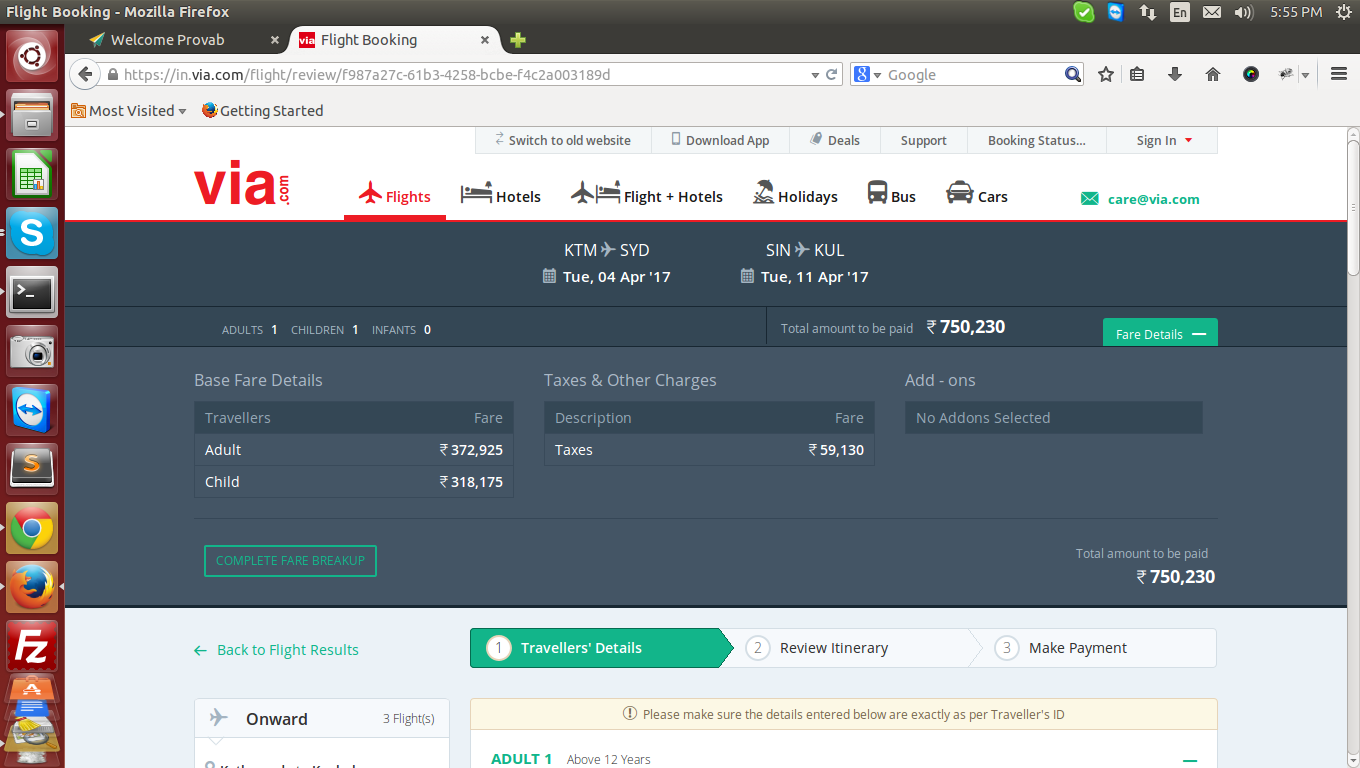
Task: Open the Sign In dropdown
Action: [x=1164, y=141]
